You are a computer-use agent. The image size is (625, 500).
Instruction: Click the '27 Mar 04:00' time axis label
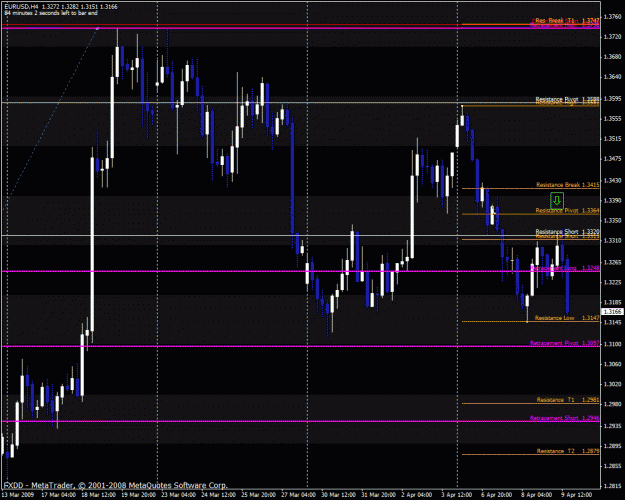298,495
